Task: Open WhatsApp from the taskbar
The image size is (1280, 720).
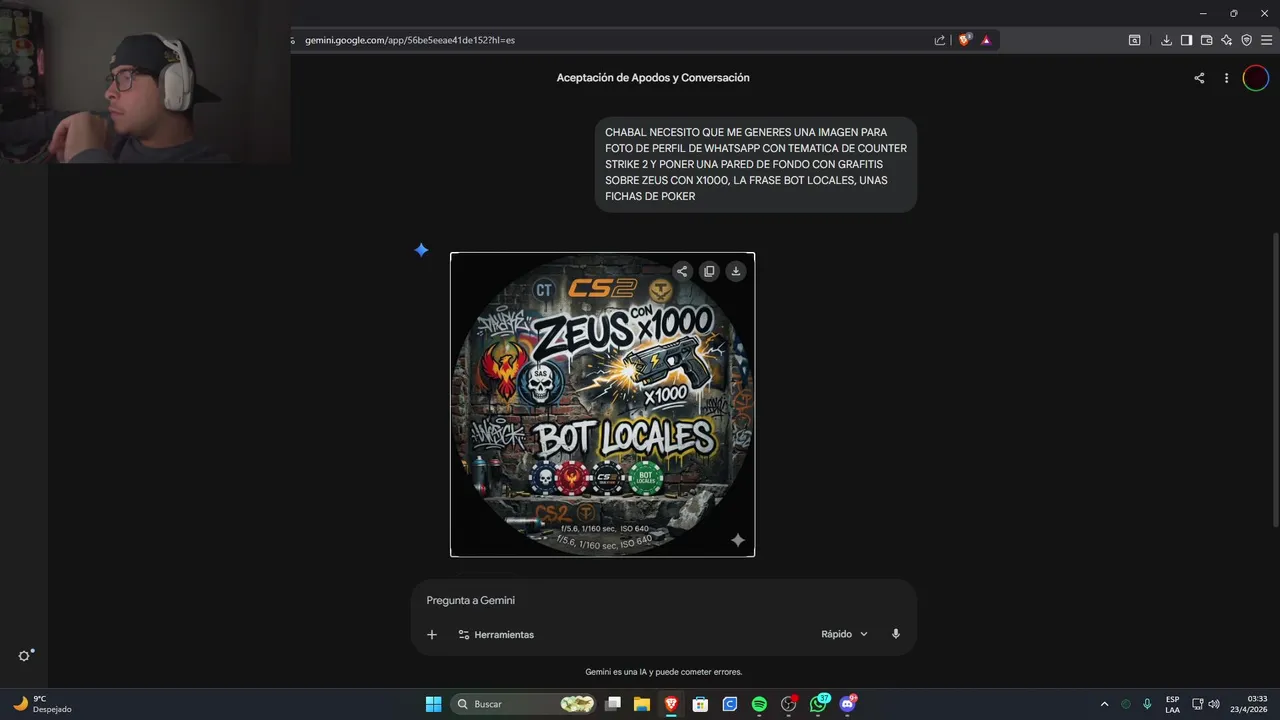Action: (x=819, y=704)
